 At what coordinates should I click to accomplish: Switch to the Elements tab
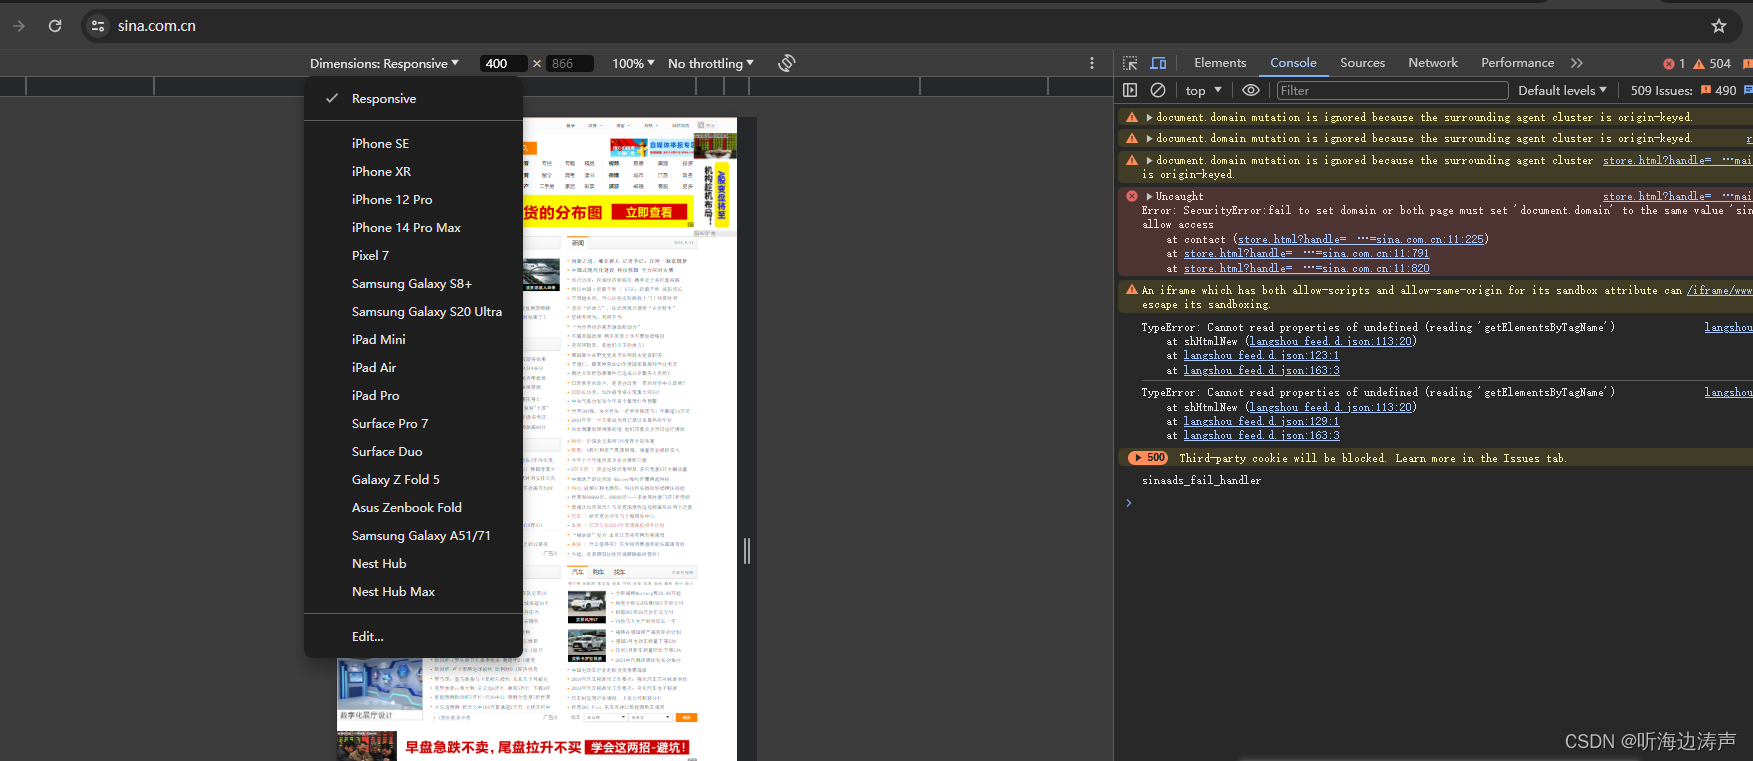[x=1220, y=63]
